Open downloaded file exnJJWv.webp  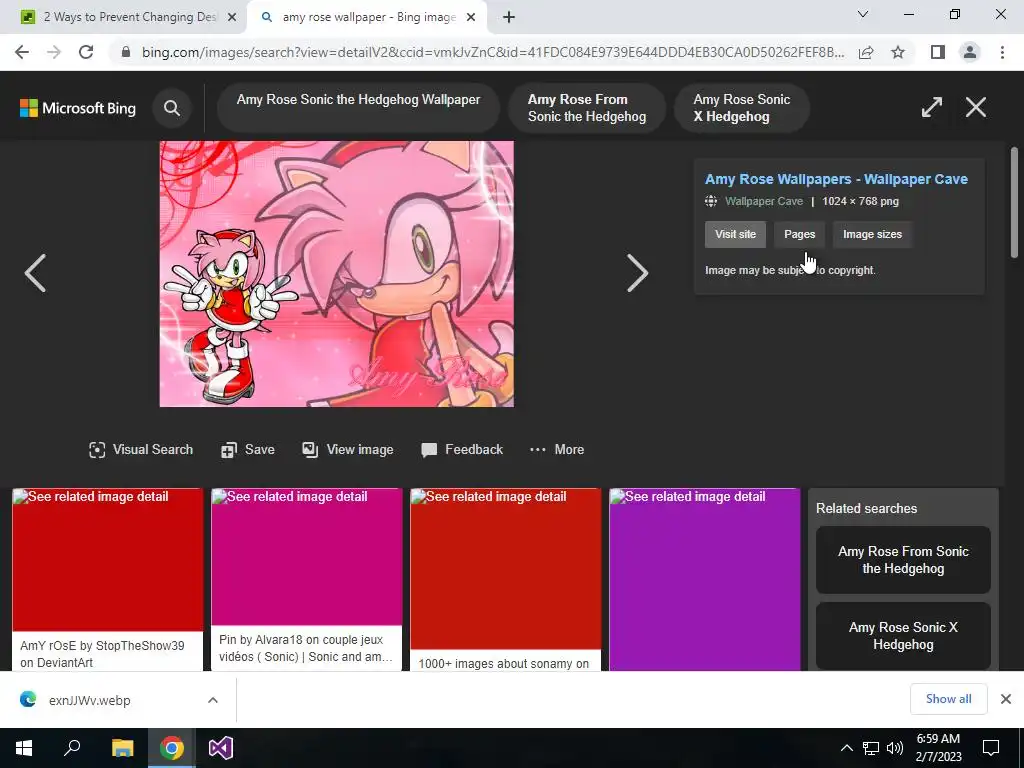click(x=89, y=700)
